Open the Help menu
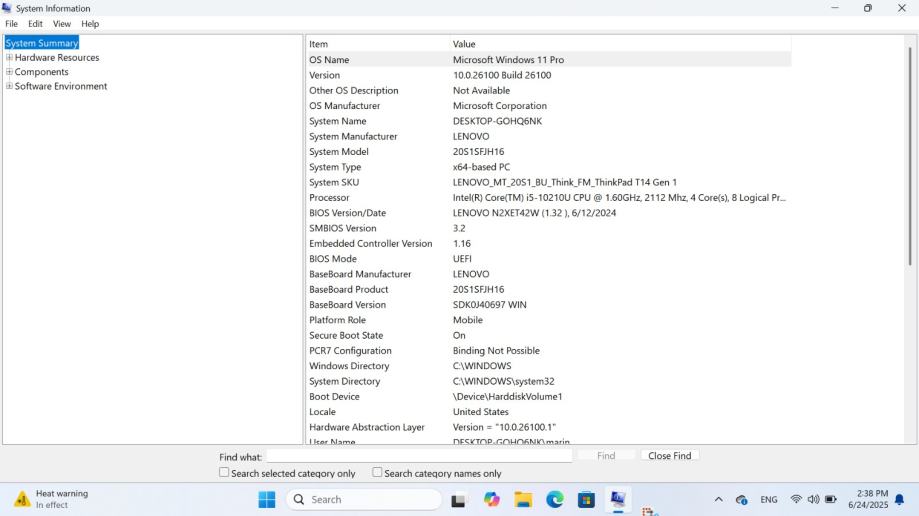Image resolution: width=919 pixels, height=516 pixels. 90,24
